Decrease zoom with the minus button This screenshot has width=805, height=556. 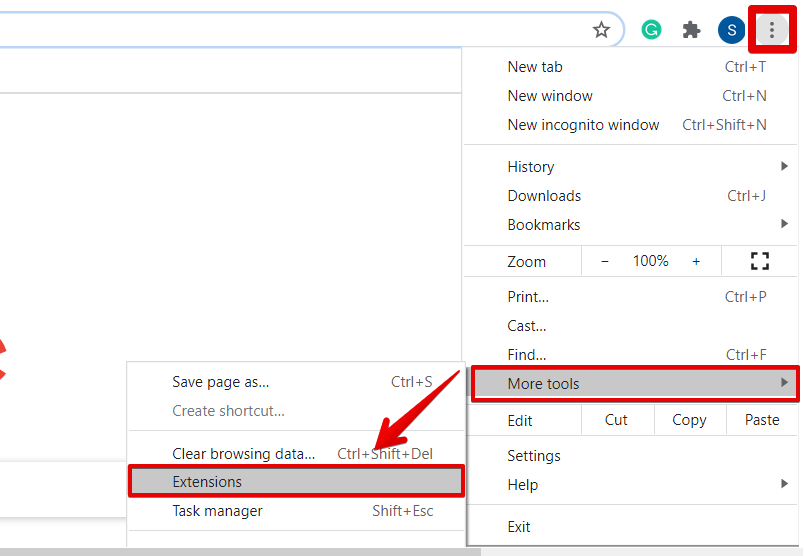tap(605, 261)
